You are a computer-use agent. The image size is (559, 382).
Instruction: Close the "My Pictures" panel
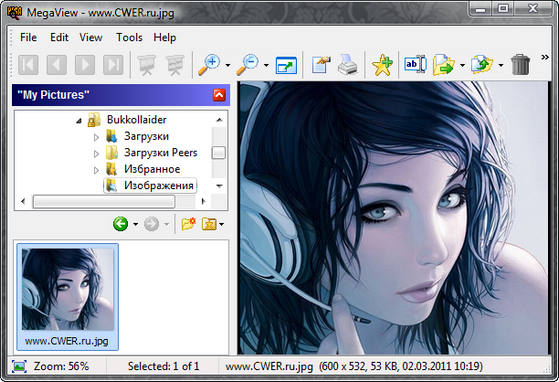click(x=219, y=95)
